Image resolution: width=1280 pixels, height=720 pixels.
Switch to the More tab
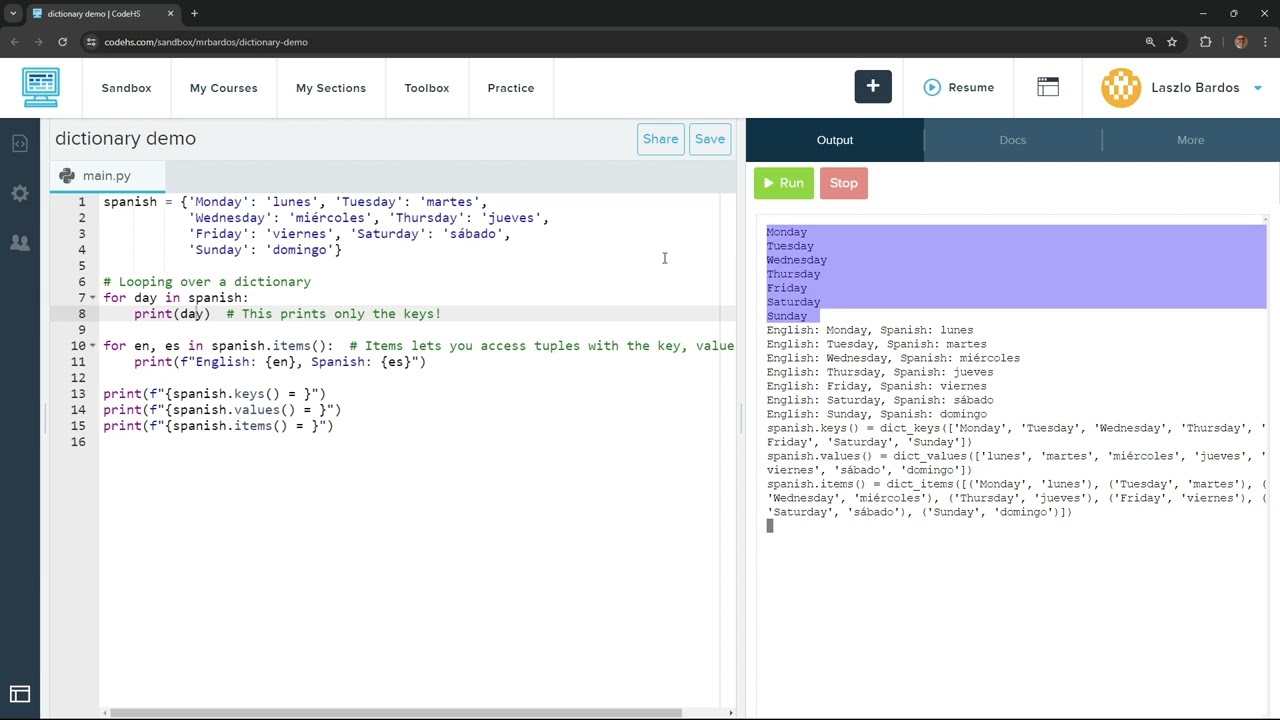(1191, 140)
